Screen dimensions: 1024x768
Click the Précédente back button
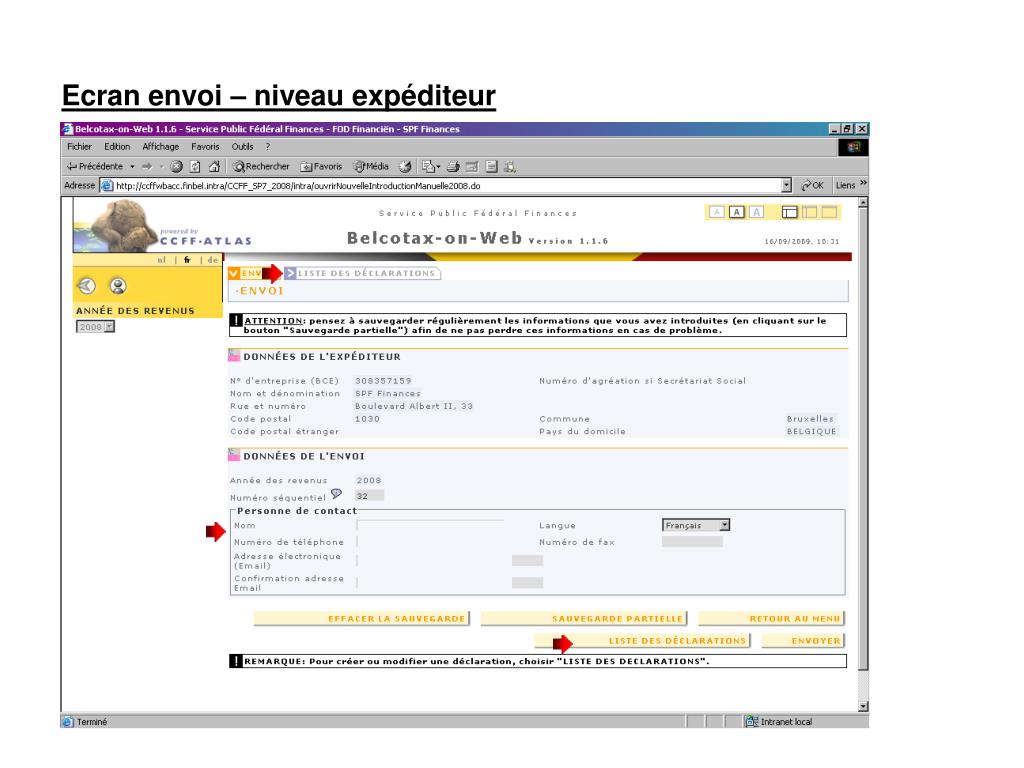[95, 167]
